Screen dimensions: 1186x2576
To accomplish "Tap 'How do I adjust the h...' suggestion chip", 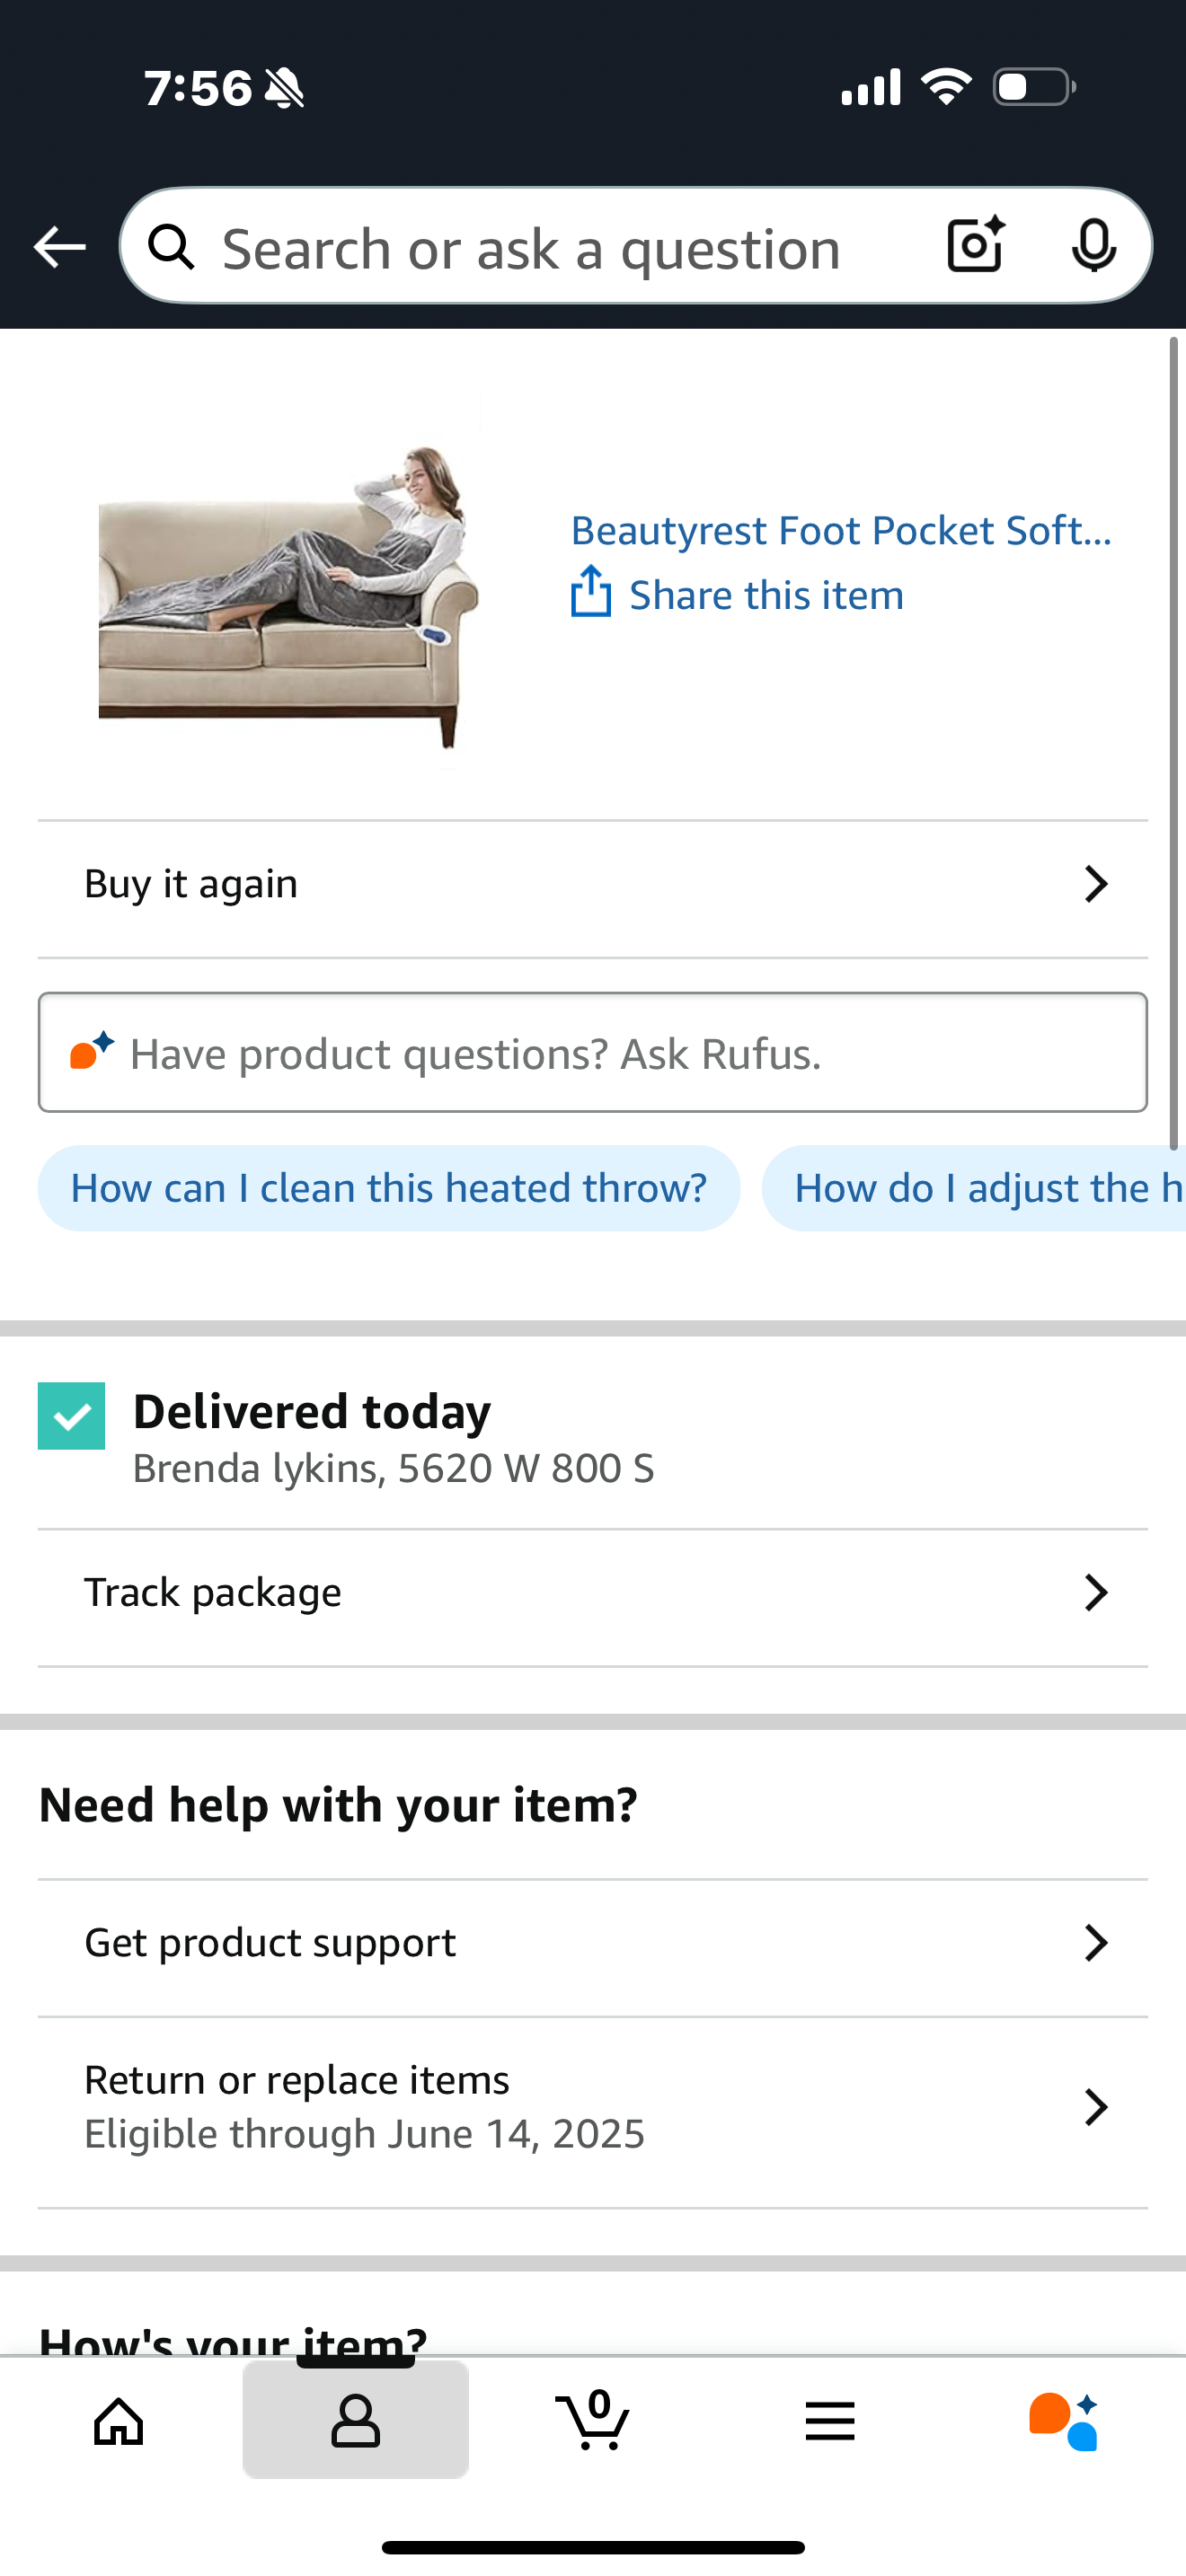I will 975,1188.
